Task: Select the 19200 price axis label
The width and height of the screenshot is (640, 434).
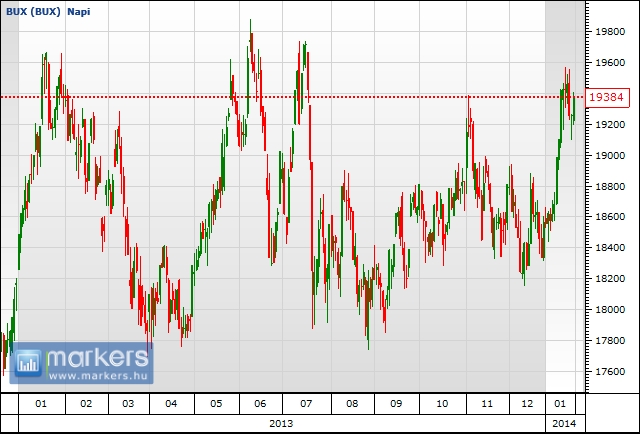Action: point(610,125)
